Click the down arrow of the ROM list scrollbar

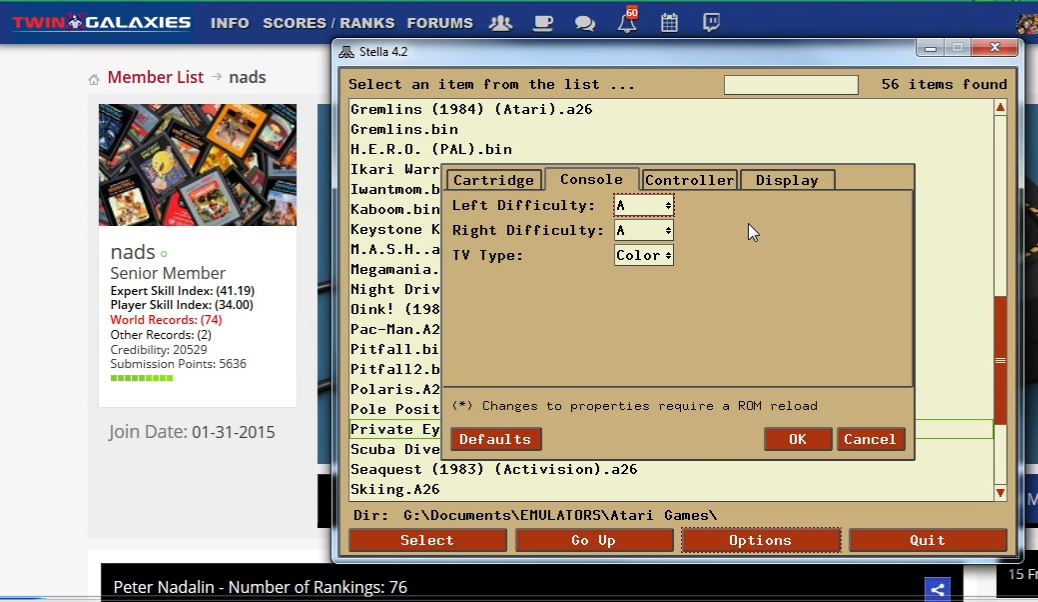1000,493
